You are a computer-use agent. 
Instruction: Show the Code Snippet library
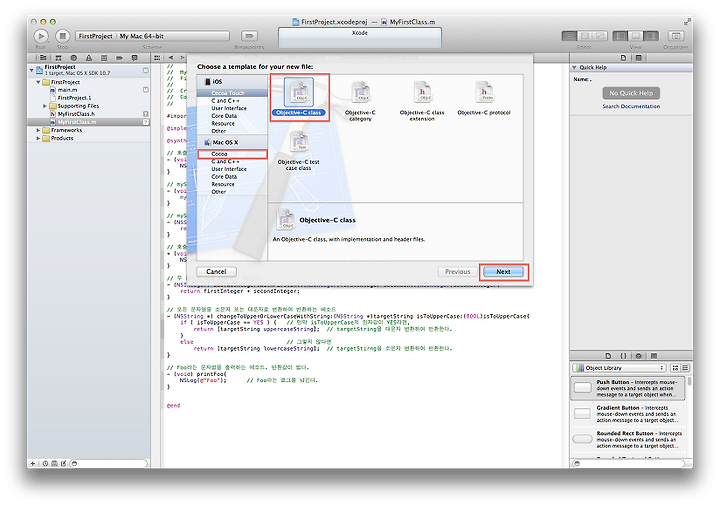[623, 356]
